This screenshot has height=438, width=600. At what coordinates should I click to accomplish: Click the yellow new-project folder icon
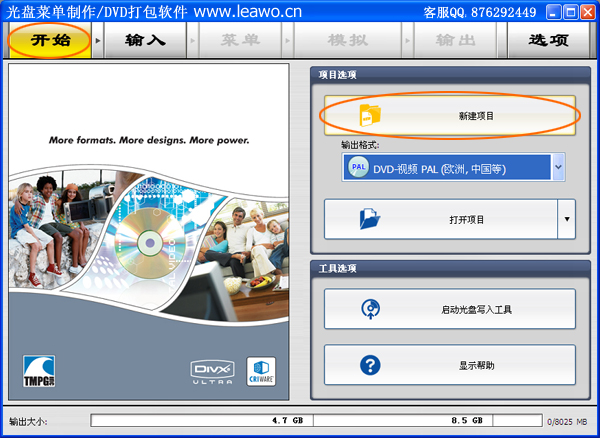[x=370, y=115]
